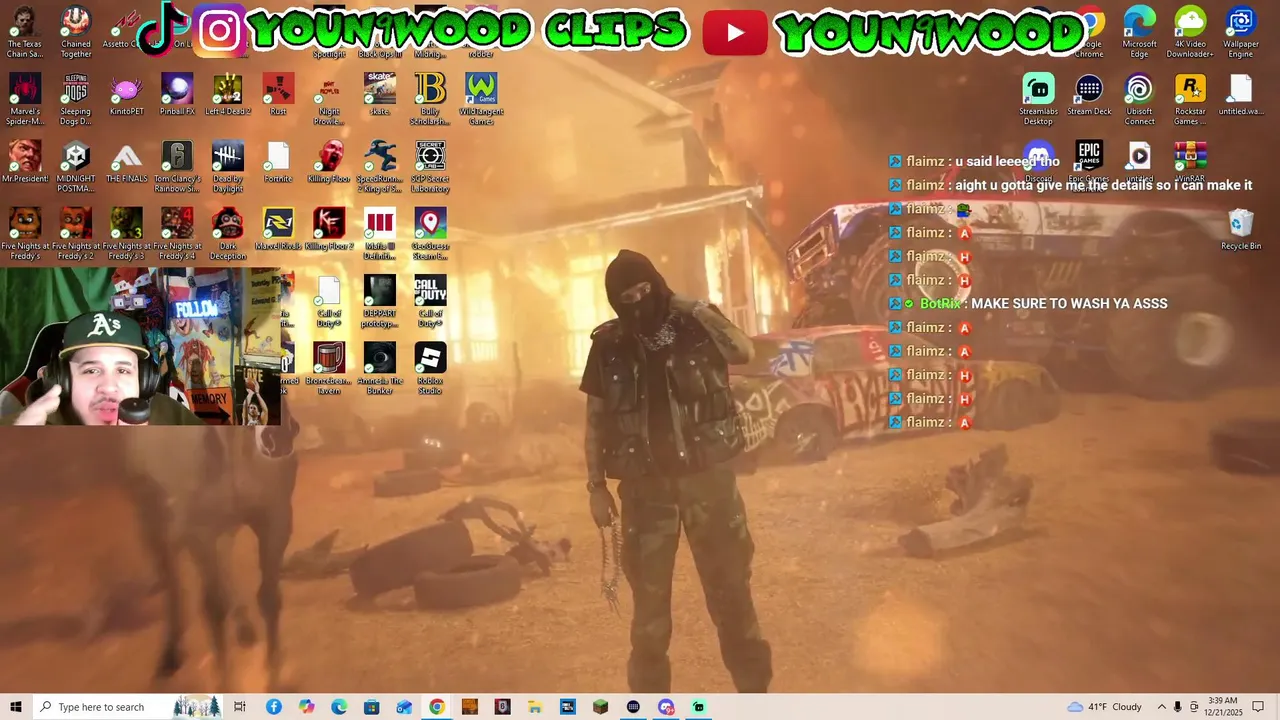Image resolution: width=1280 pixels, height=720 pixels.
Task: Open the Minecraft block taskbar icon
Action: (x=600, y=707)
